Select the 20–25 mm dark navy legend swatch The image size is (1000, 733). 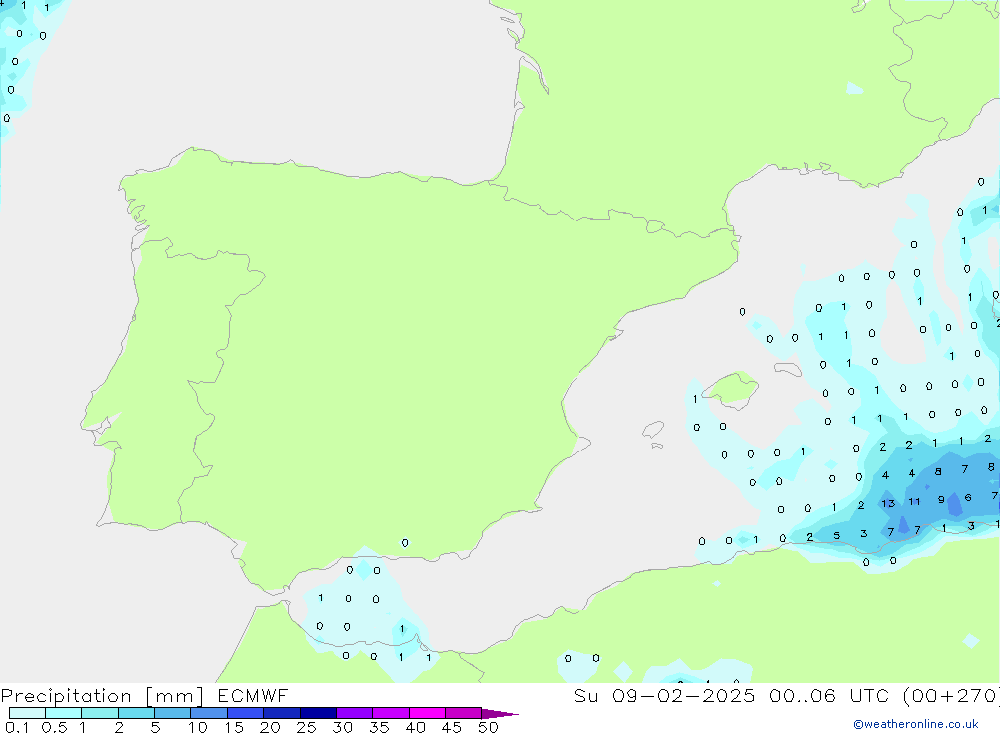(x=282, y=713)
